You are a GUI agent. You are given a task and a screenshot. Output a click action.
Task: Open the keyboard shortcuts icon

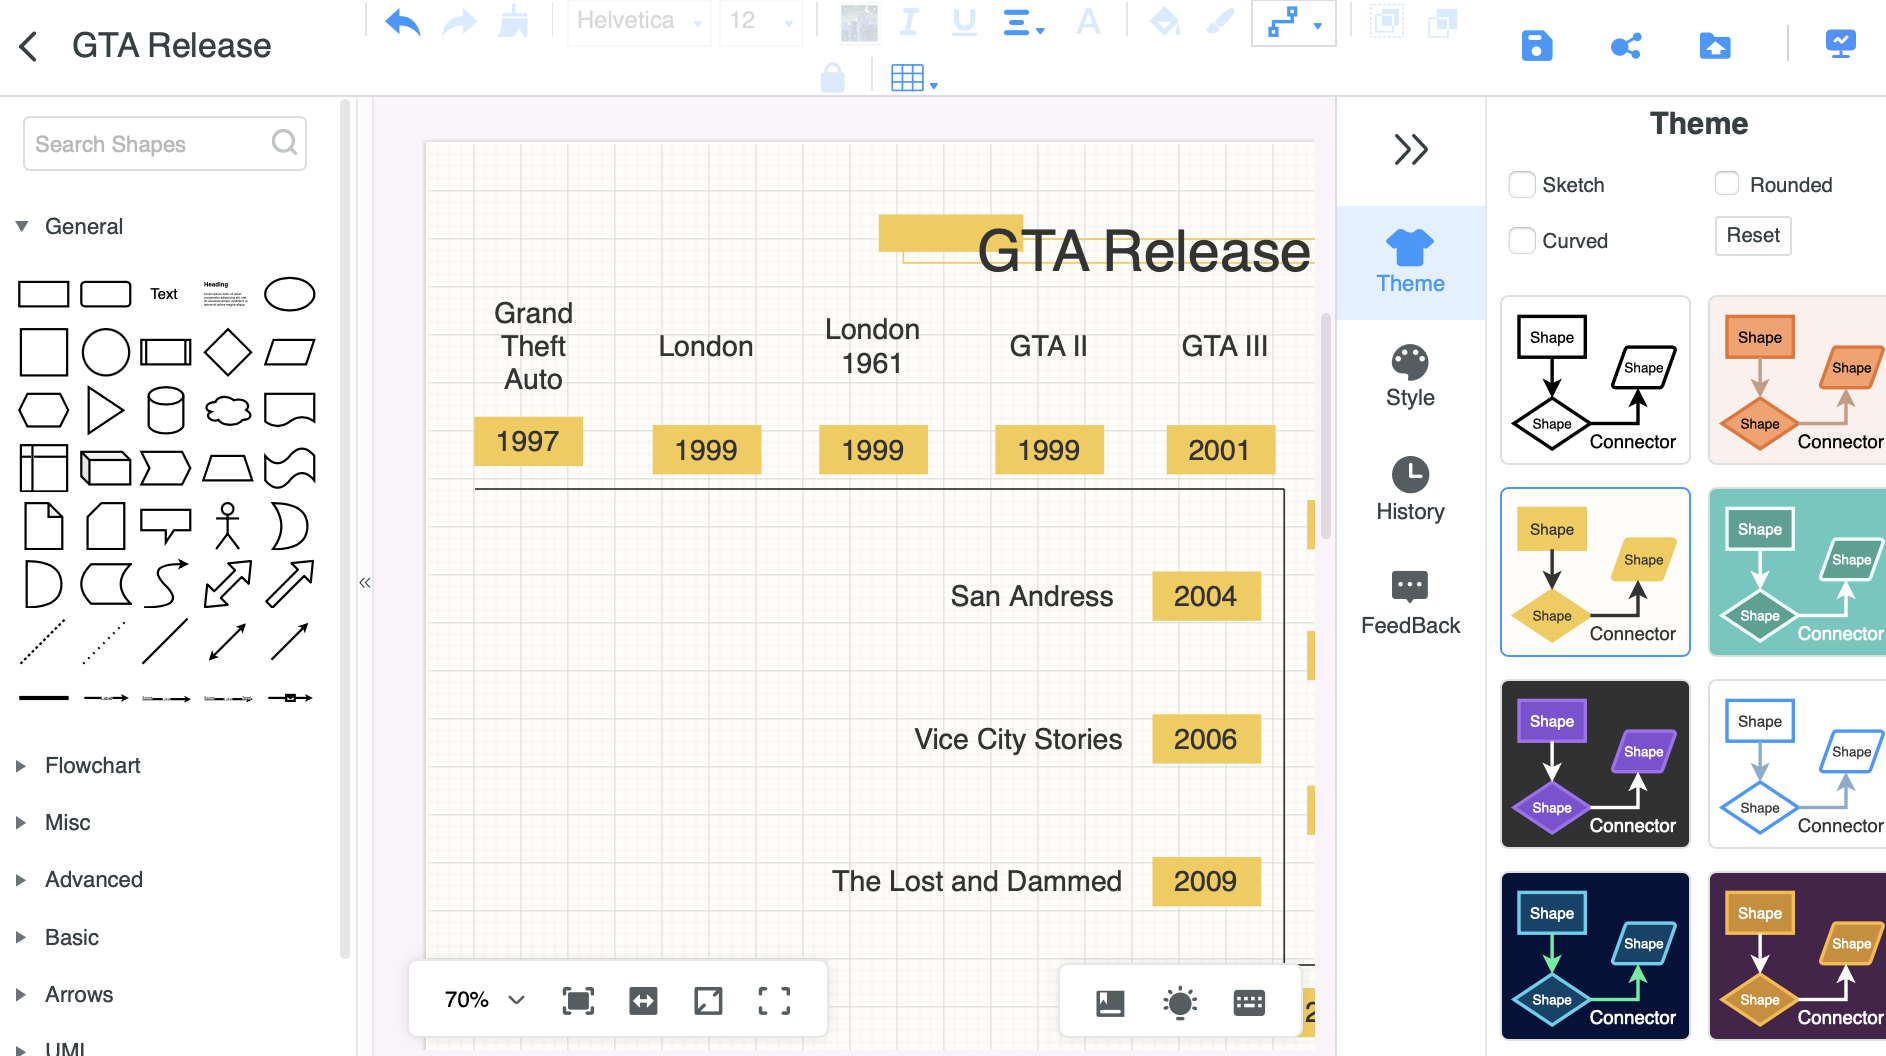1249,1003
